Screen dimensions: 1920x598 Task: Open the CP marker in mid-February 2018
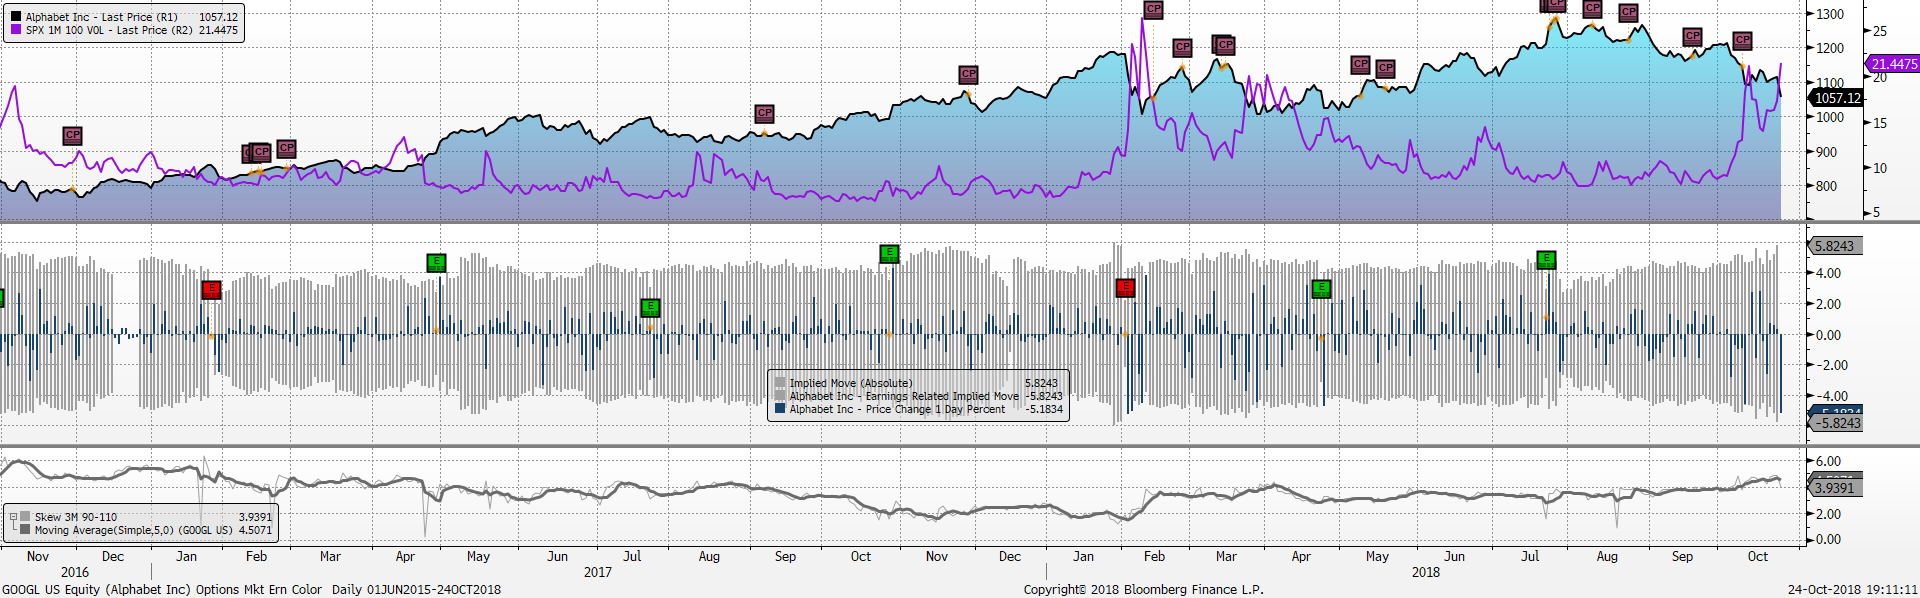click(1183, 47)
